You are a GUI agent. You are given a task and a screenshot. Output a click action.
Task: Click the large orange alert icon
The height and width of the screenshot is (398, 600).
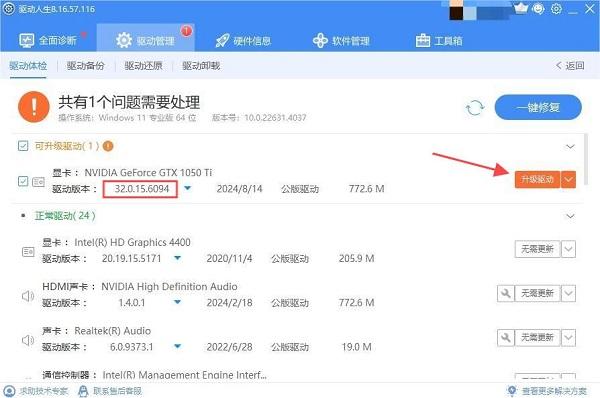click(34, 107)
